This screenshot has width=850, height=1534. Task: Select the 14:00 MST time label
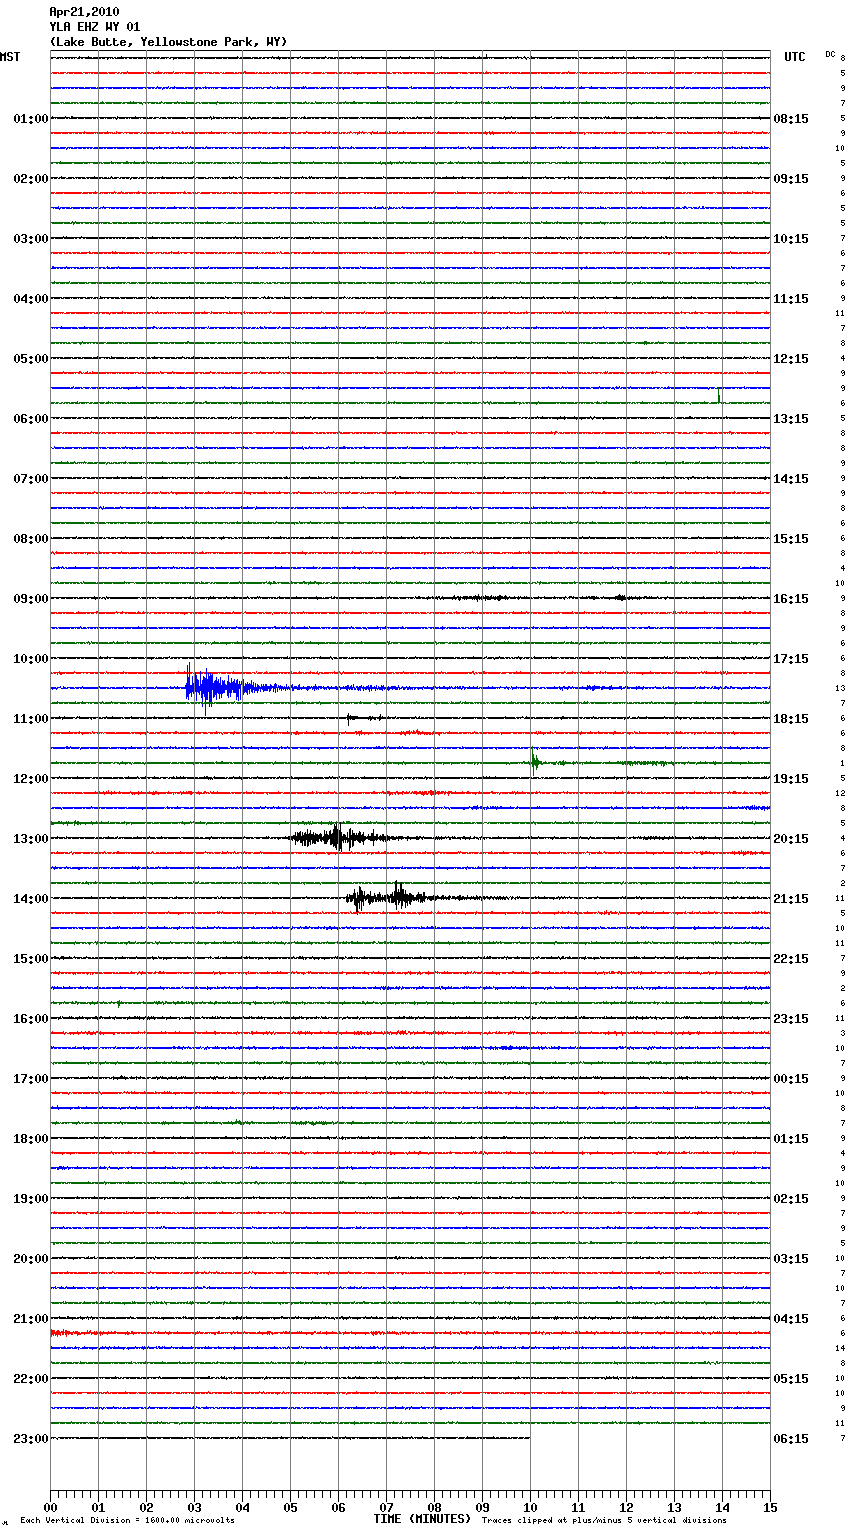click(31, 899)
